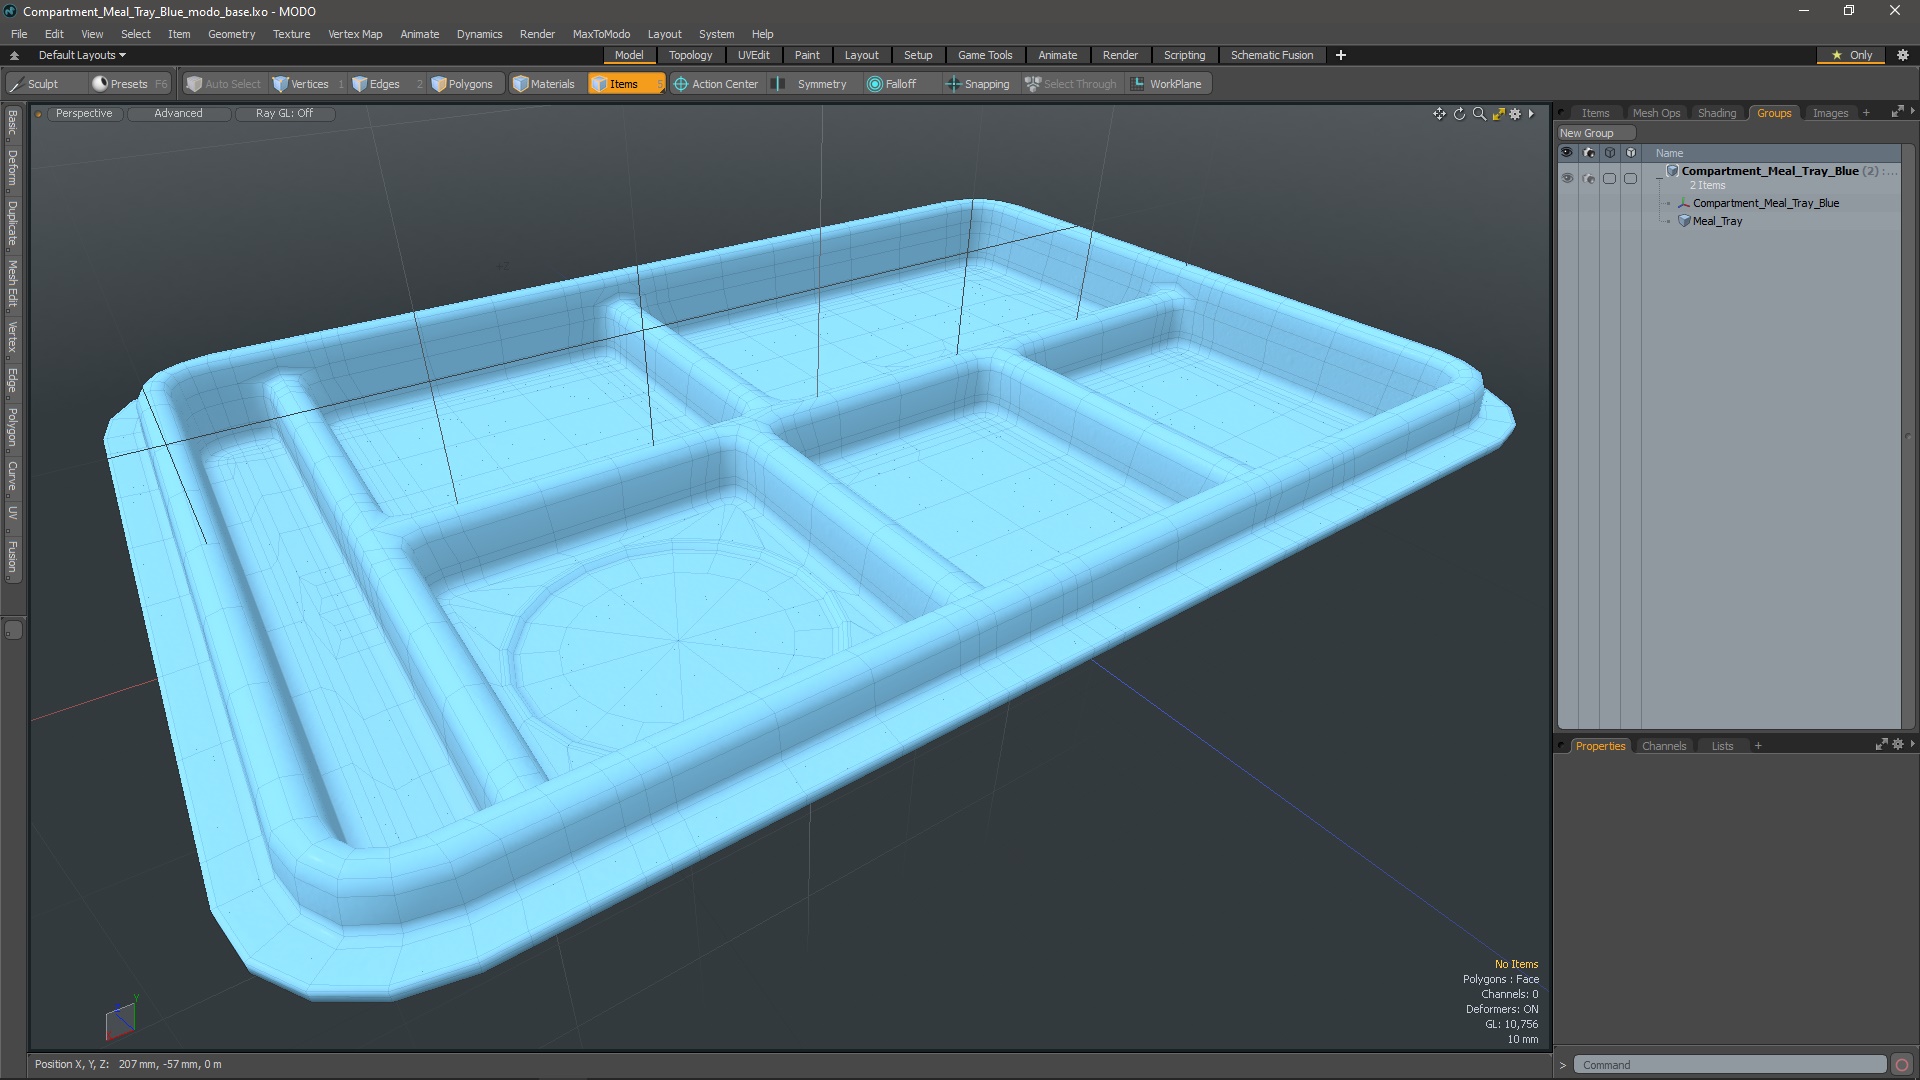Toggle the star Only layout button
1920x1080 pixels.
tap(1851, 55)
